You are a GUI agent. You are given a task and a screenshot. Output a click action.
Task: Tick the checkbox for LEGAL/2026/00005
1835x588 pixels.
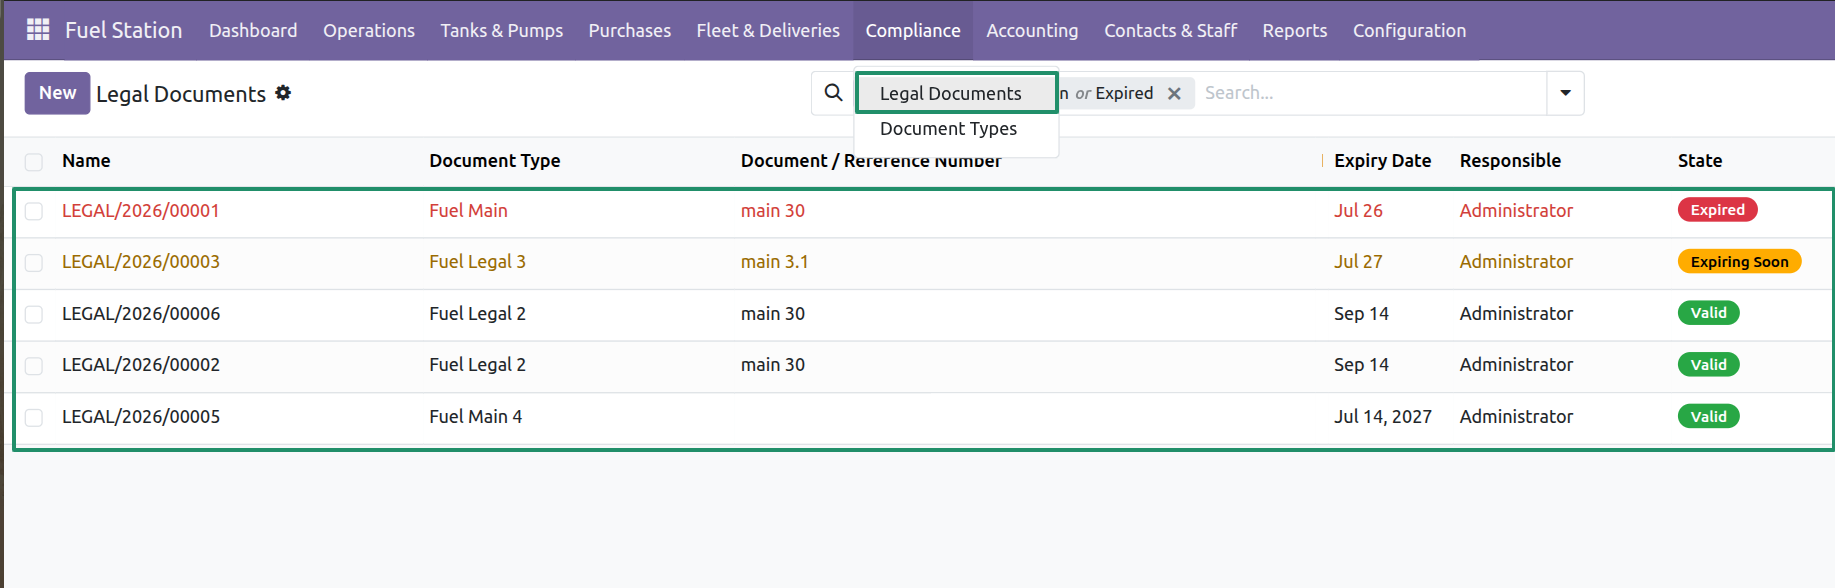coord(34,417)
